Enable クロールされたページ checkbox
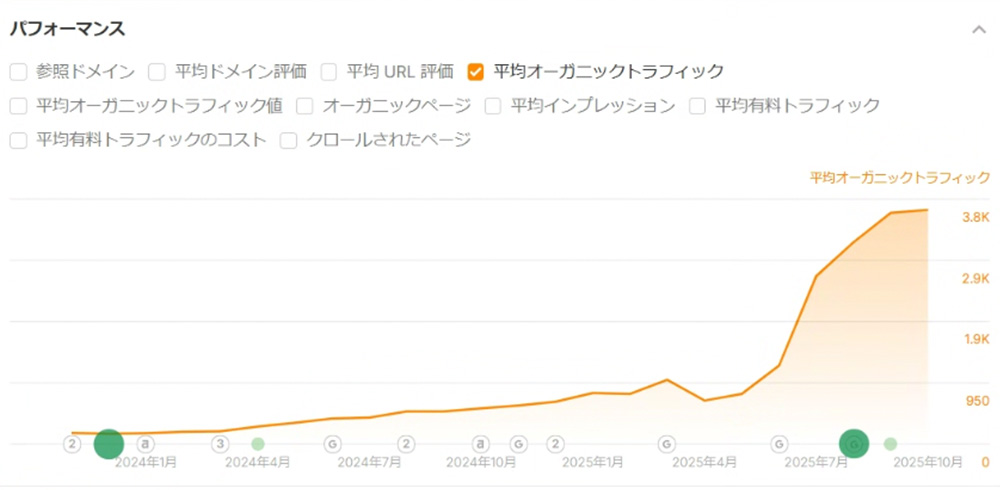Screen dimensions: 1000x490 [x=289, y=140]
